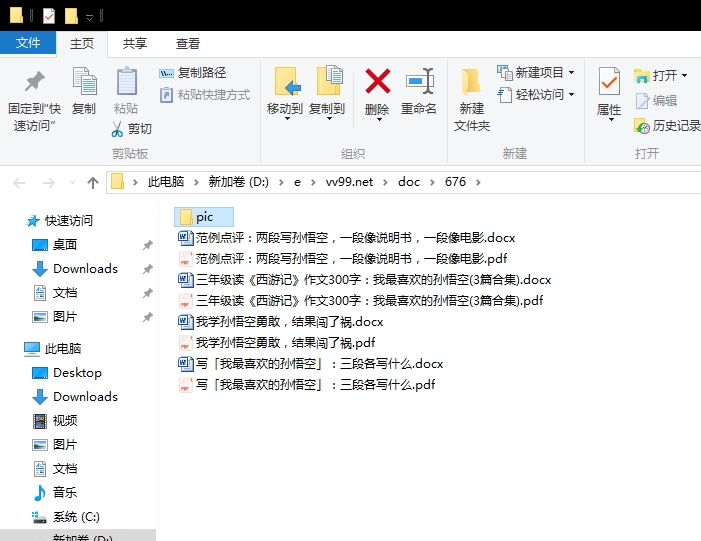Open 图片 under This PC

point(55,445)
